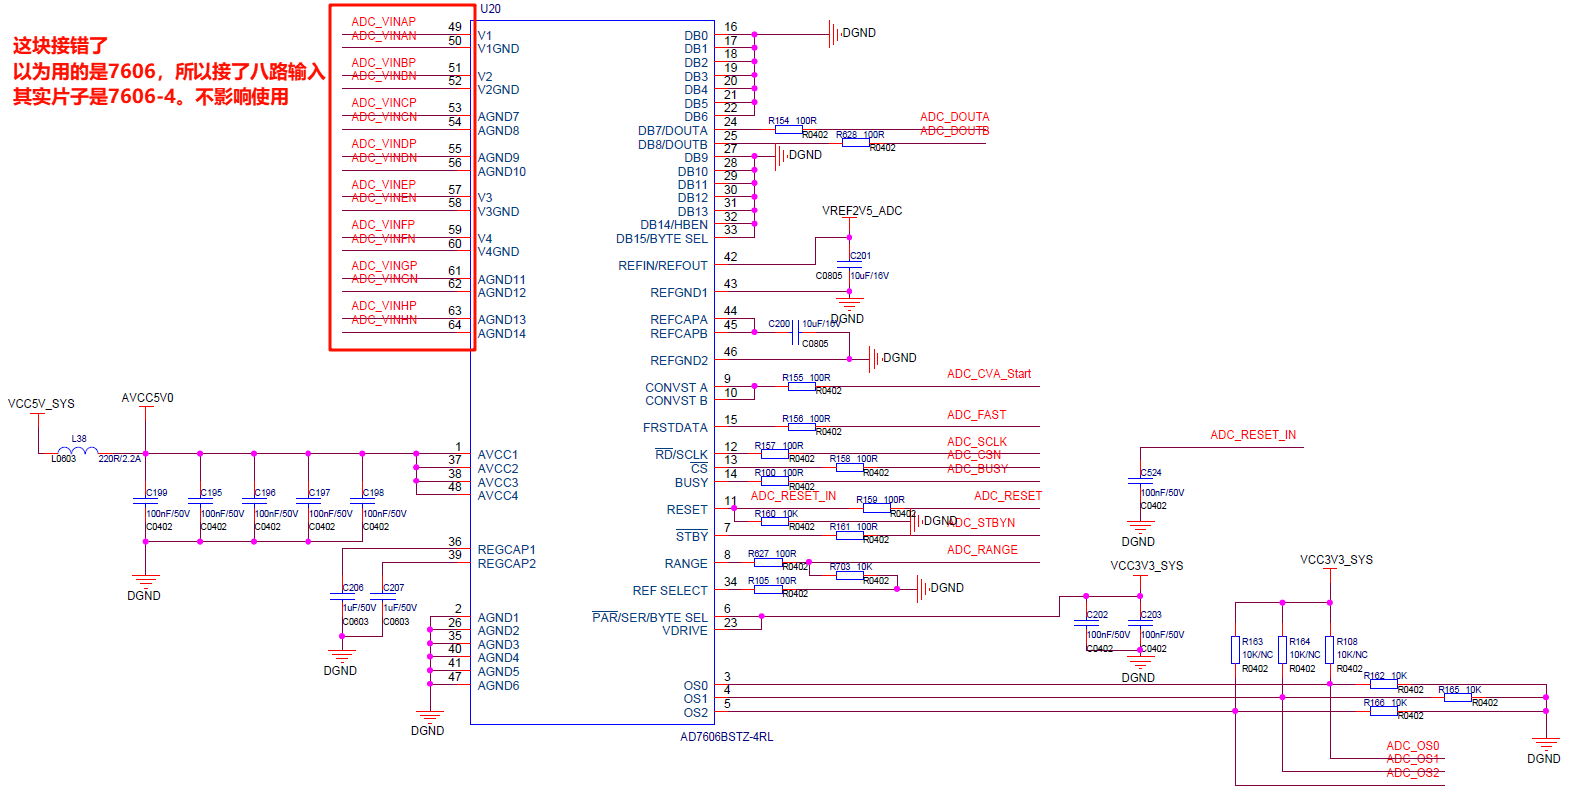Viewport: 1573px width, 797px height.
Task: Select the AD7606BSTZ-4RL part name text
Action: point(726,737)
